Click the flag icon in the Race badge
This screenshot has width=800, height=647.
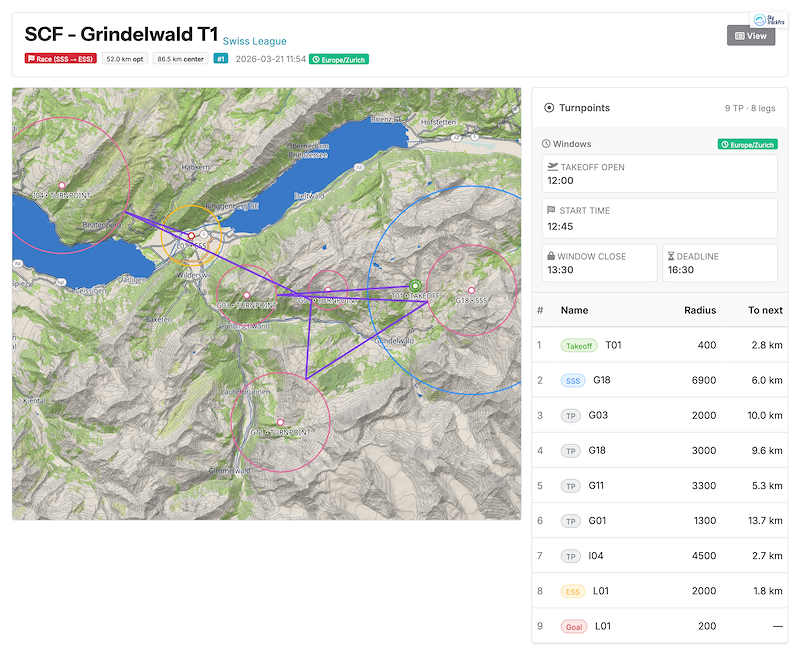tap(32, 59)
